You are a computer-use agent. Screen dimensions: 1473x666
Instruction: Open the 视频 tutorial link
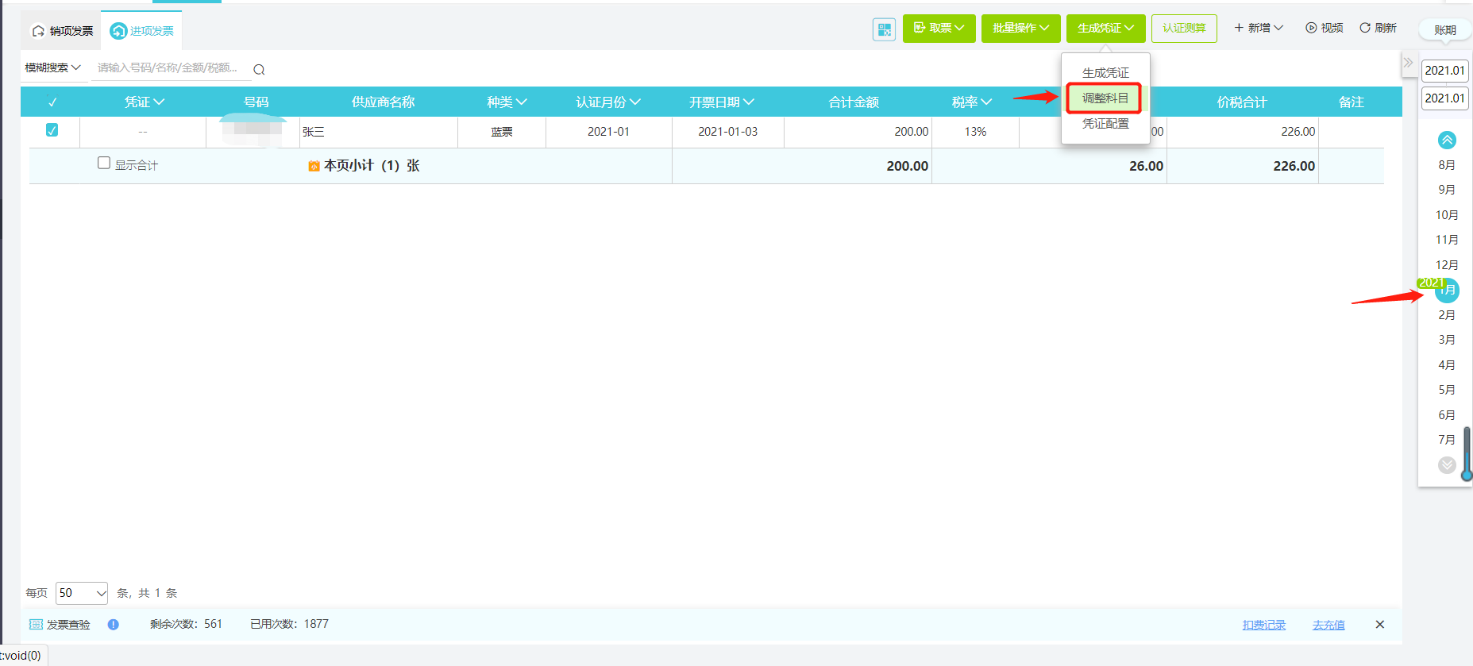pos(1324,28)
